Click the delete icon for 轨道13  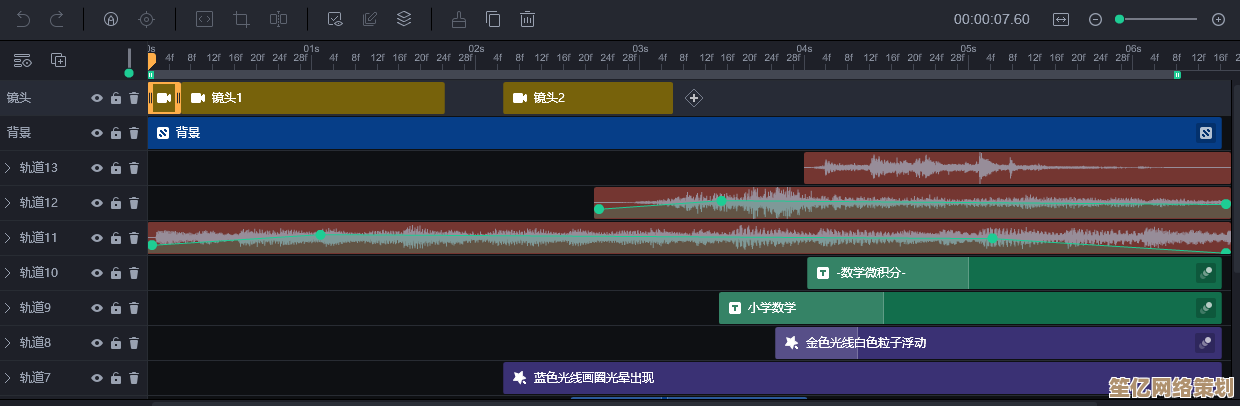(x=134, y=168)
